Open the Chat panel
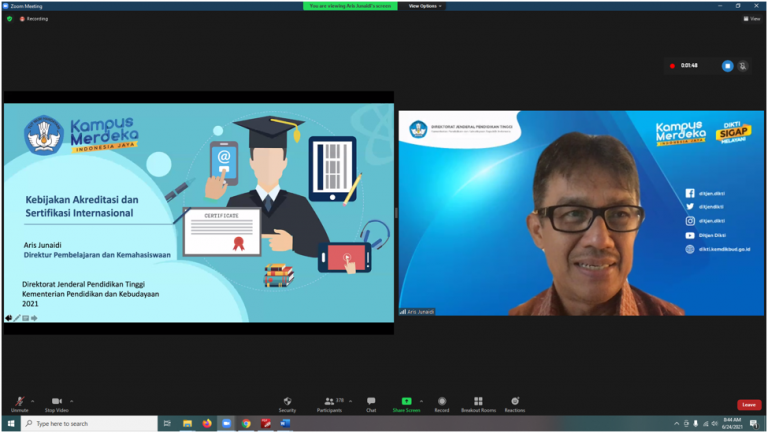768x433 pixels. pos(371,402)
